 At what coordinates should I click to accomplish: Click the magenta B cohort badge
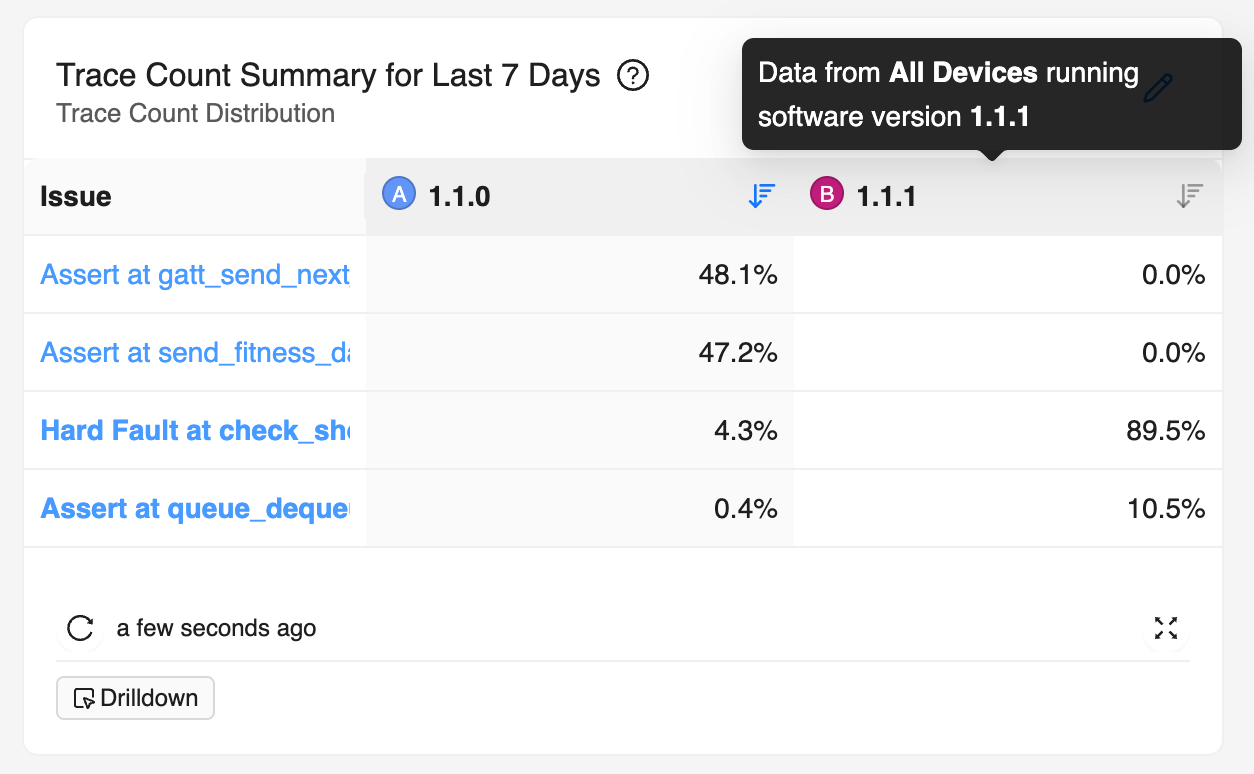pos(826,194)
